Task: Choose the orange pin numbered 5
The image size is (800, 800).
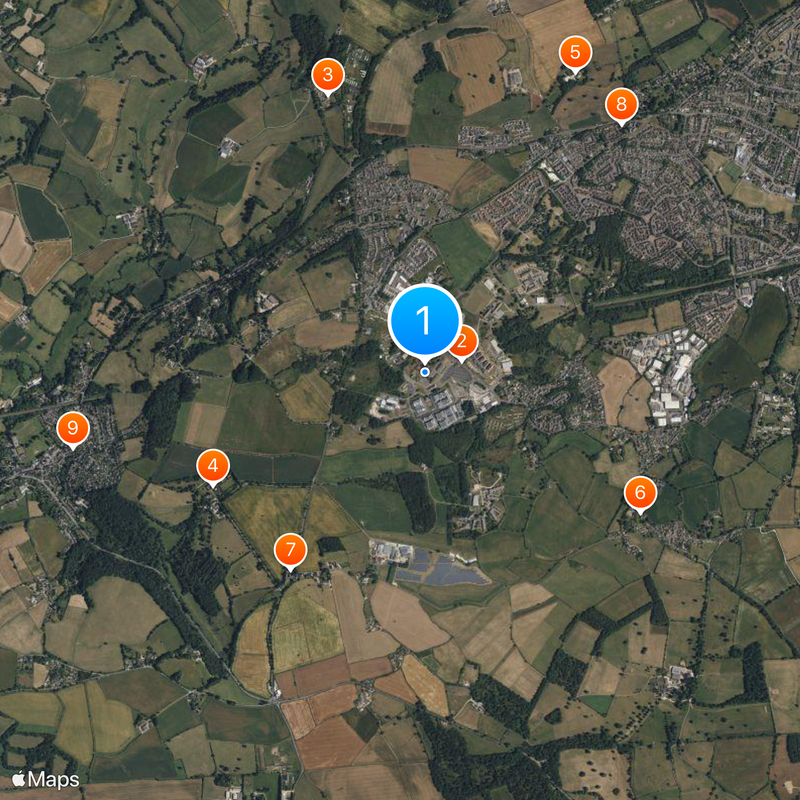Action: [x=575, y=55]
